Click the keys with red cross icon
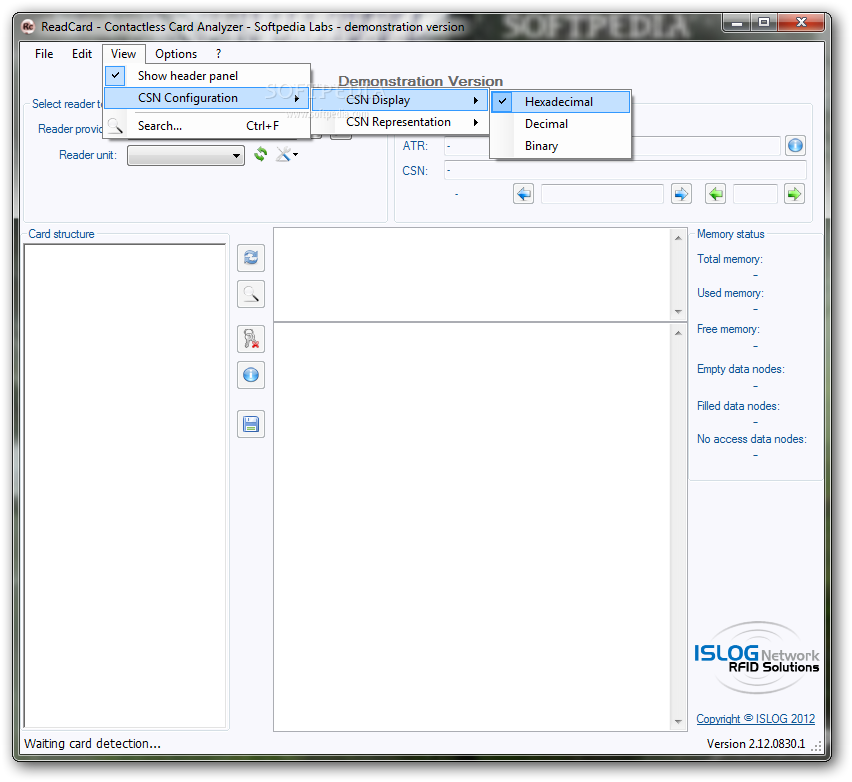 (251, 339)
